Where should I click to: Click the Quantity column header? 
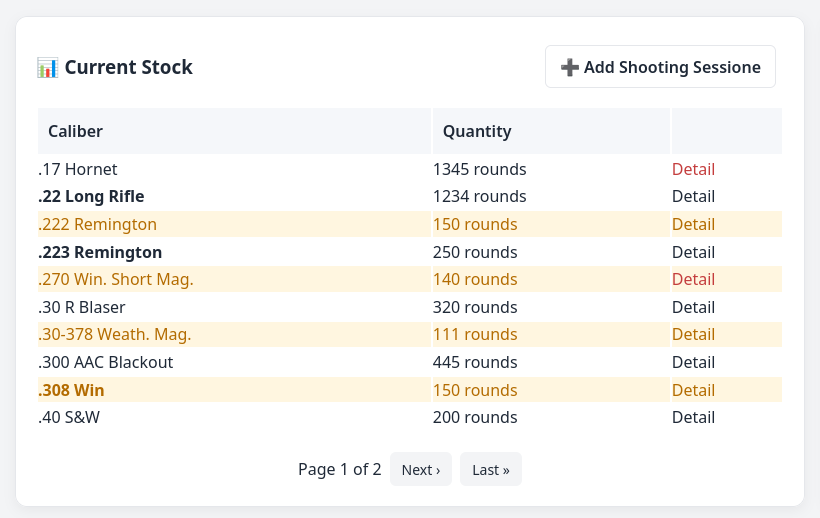coord(477,131)
